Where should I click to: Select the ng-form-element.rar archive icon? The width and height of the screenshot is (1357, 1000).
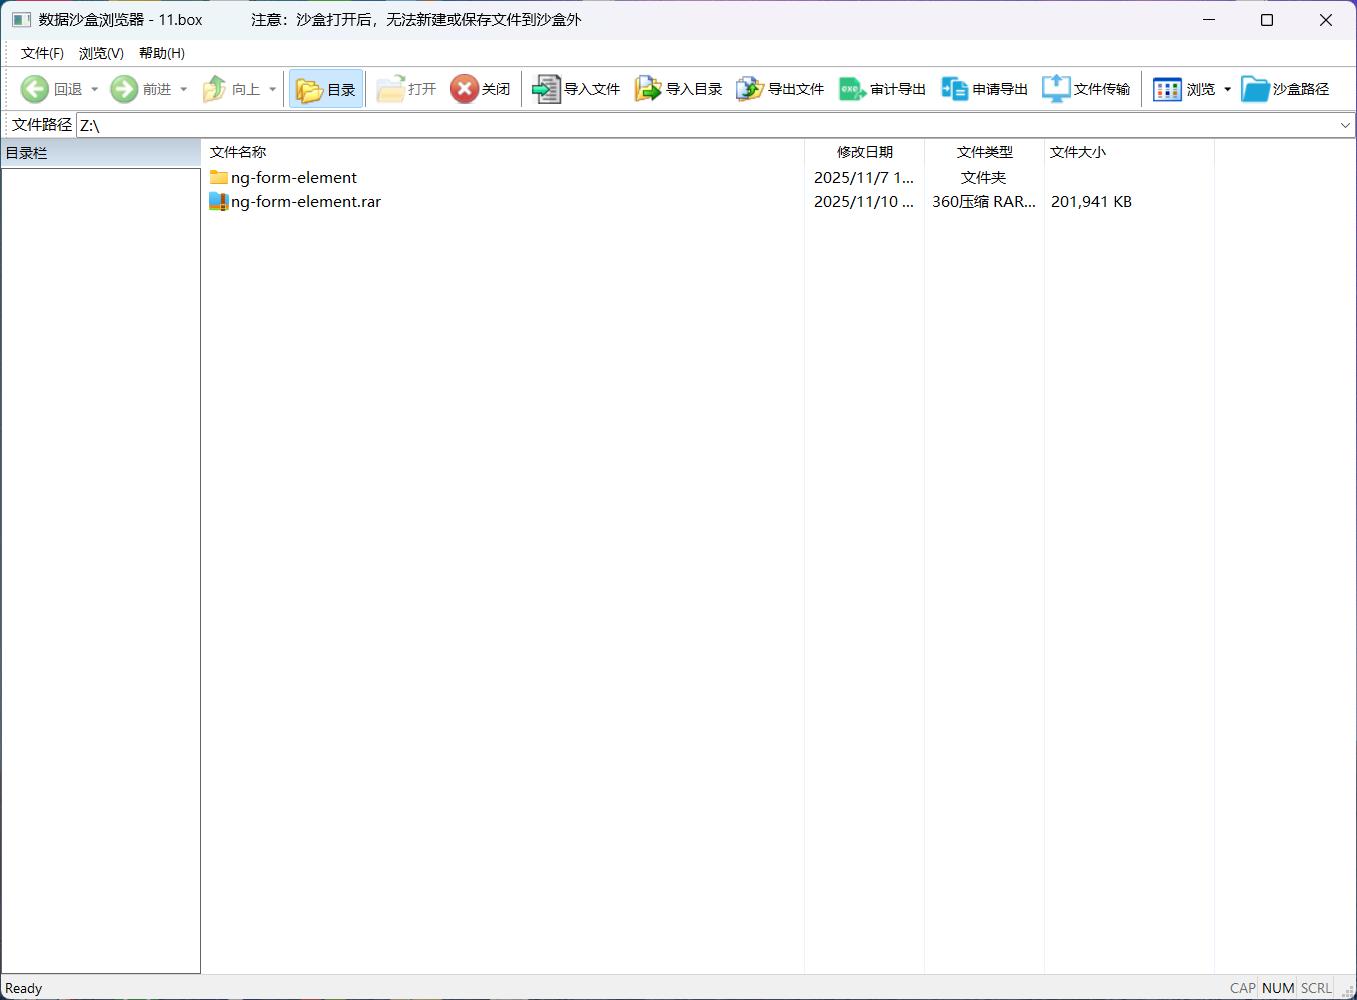point(219,201)
